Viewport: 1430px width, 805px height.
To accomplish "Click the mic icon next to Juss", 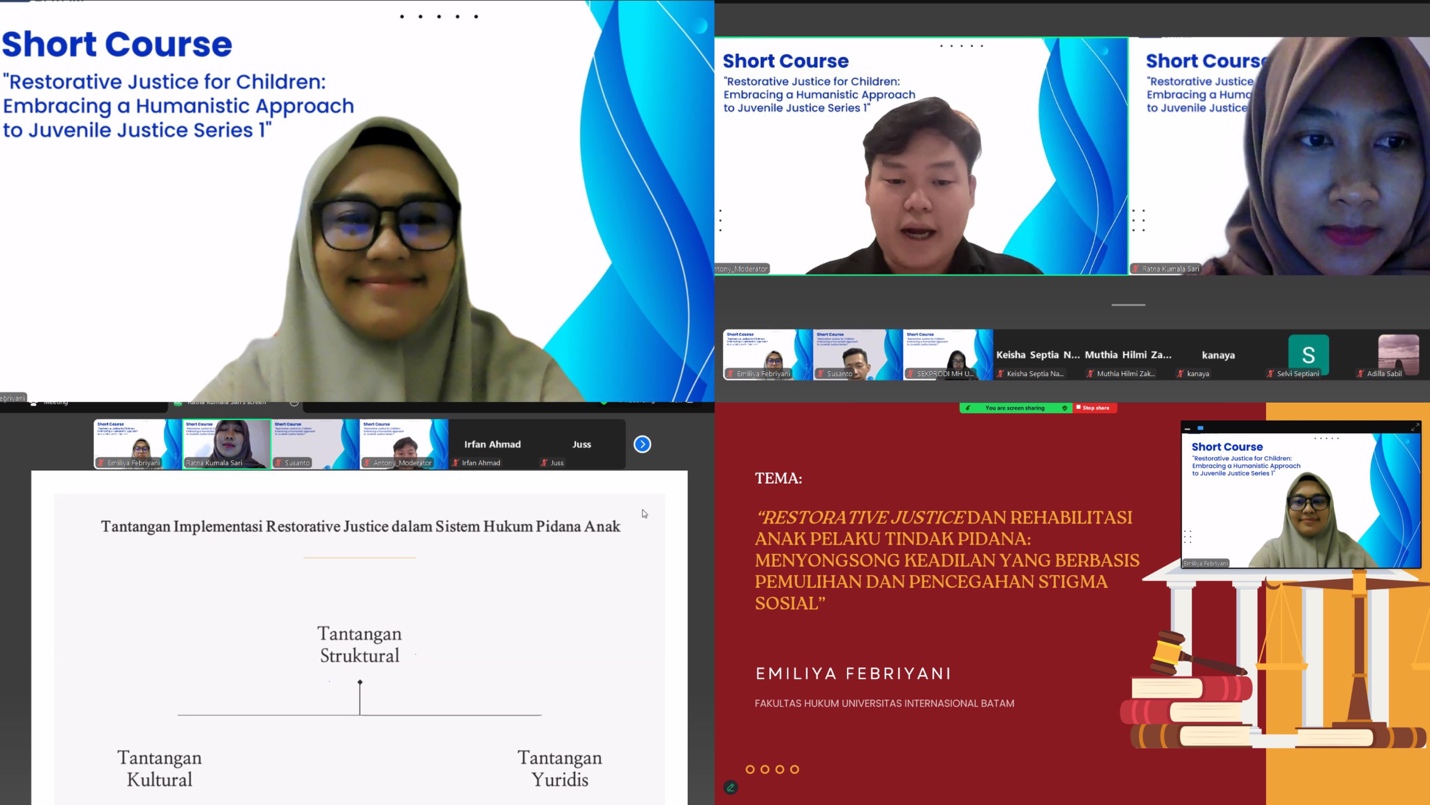I will pos(544,461).
